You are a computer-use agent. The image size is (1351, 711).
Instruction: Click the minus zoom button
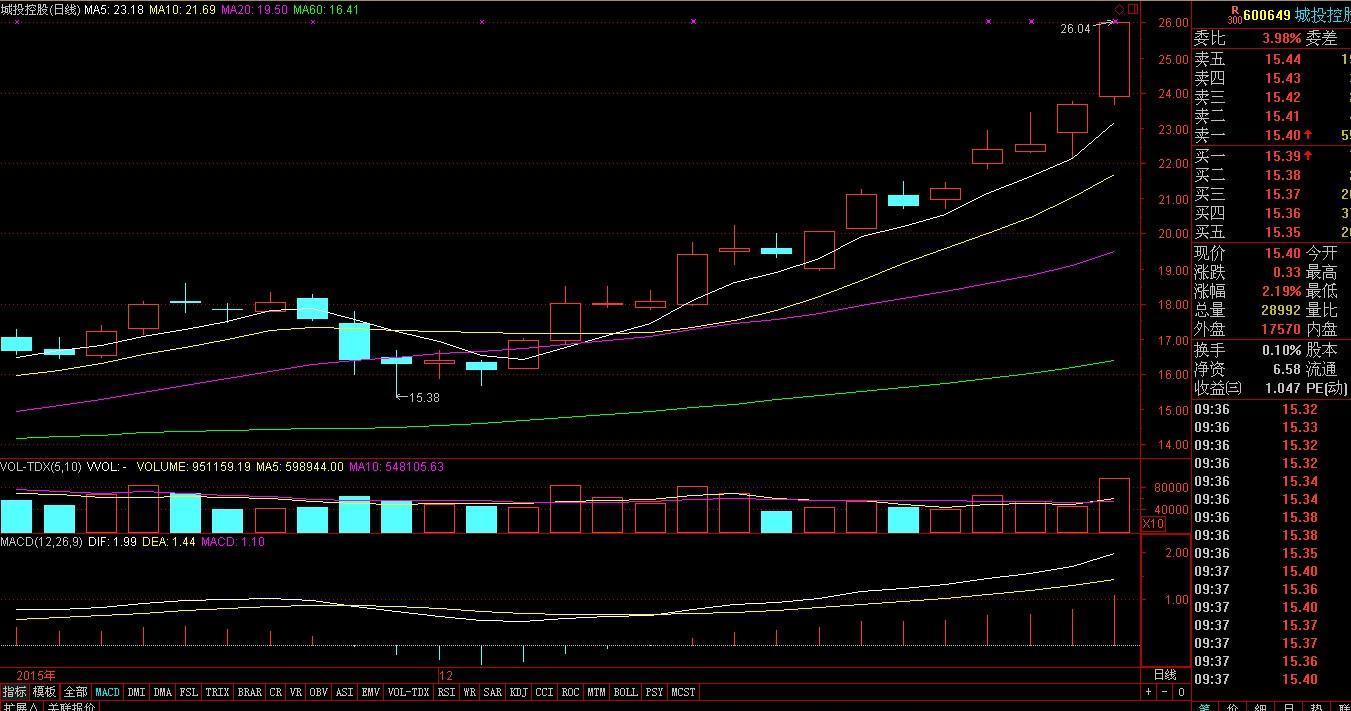(1165, 692)
